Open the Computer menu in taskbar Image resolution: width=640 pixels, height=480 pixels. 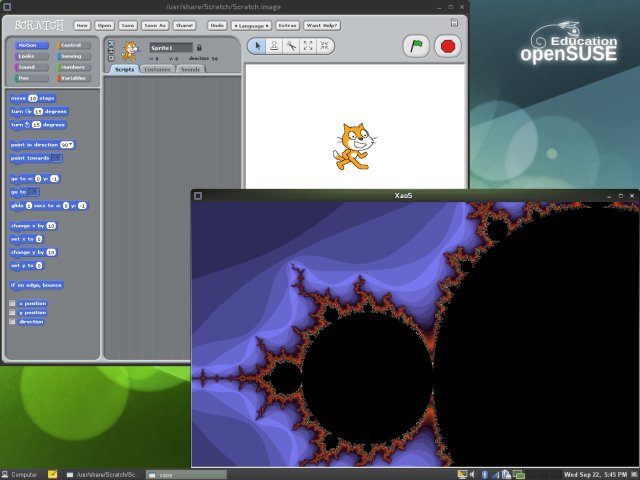click(20, 473)
